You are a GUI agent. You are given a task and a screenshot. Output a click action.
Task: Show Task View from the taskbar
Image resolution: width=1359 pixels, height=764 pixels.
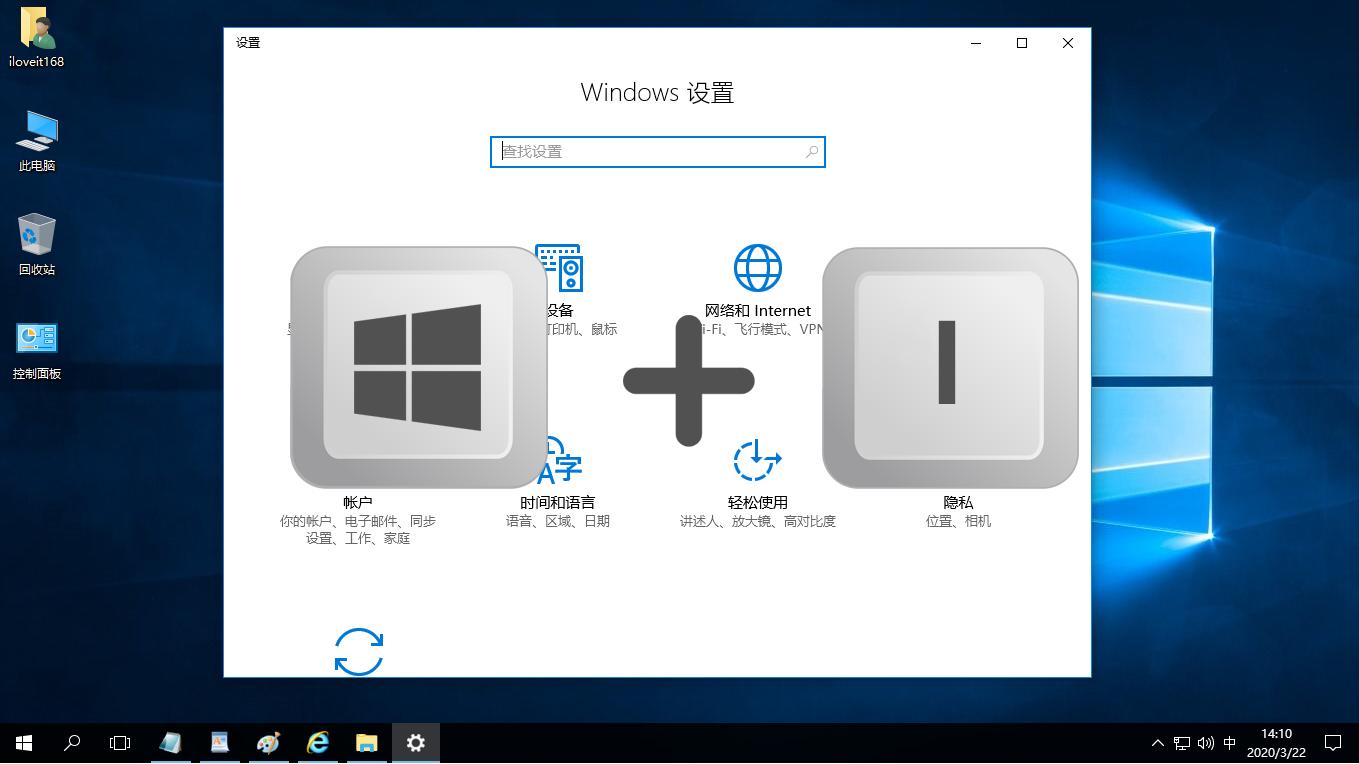coord(119,743)
